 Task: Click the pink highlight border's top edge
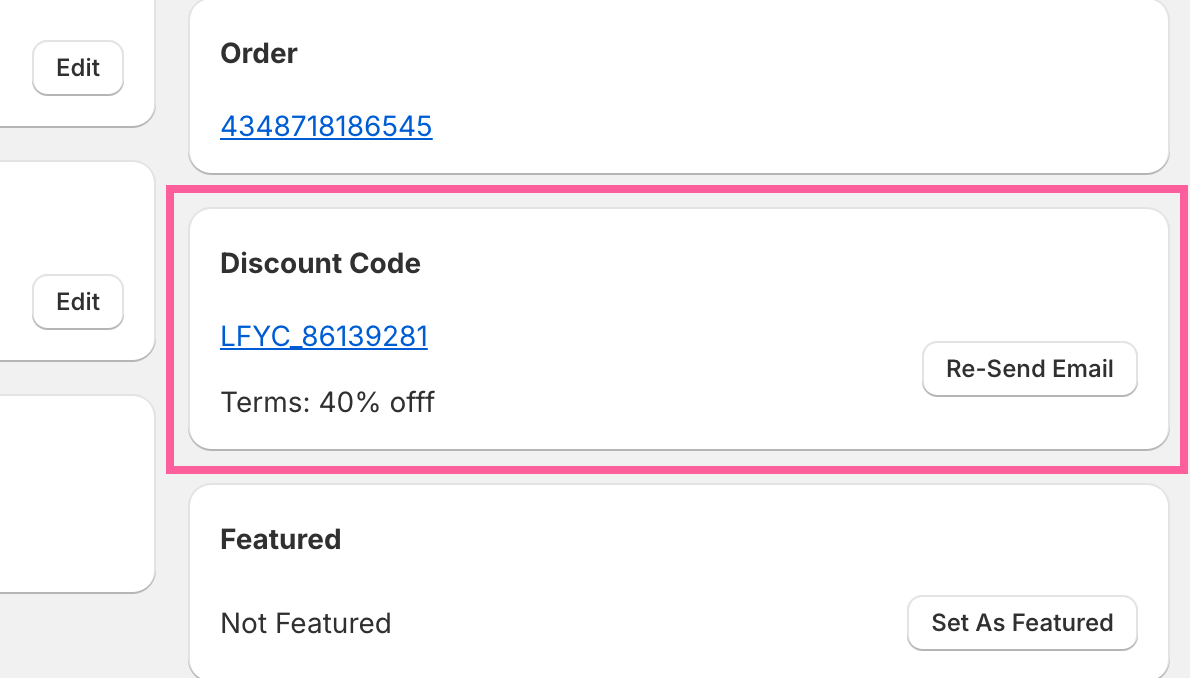[x=676, y=189]
